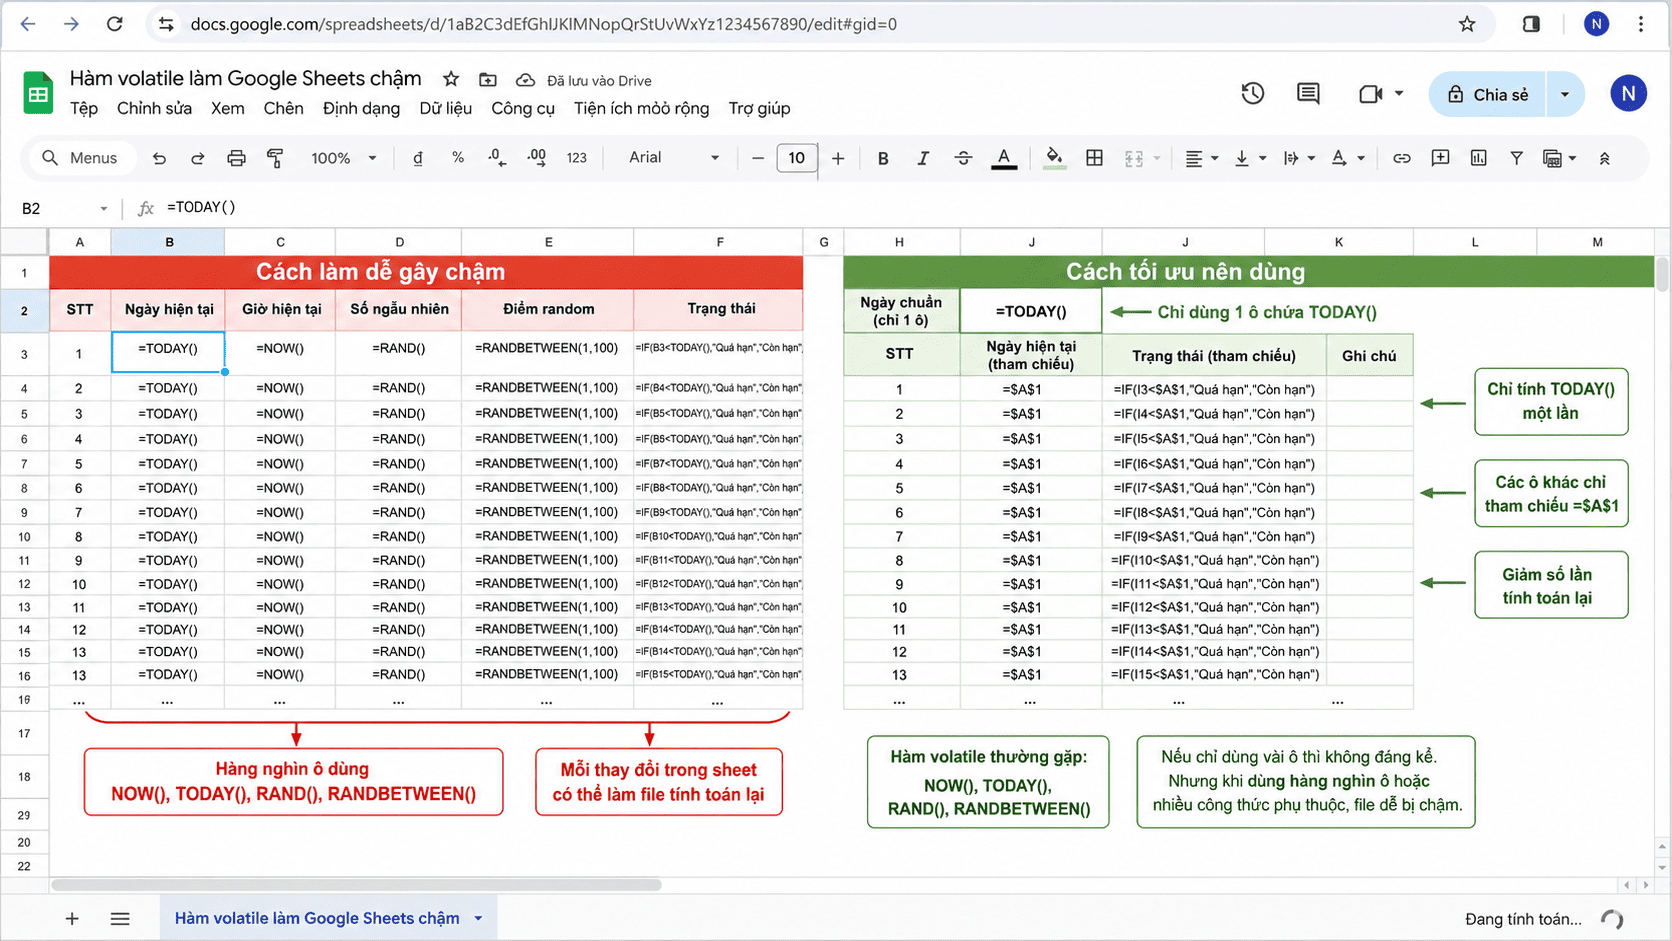Viewport: 1672px width, 941px height.
Task: Open text wrapping dropdown
Action: (x=1298, y=158)
